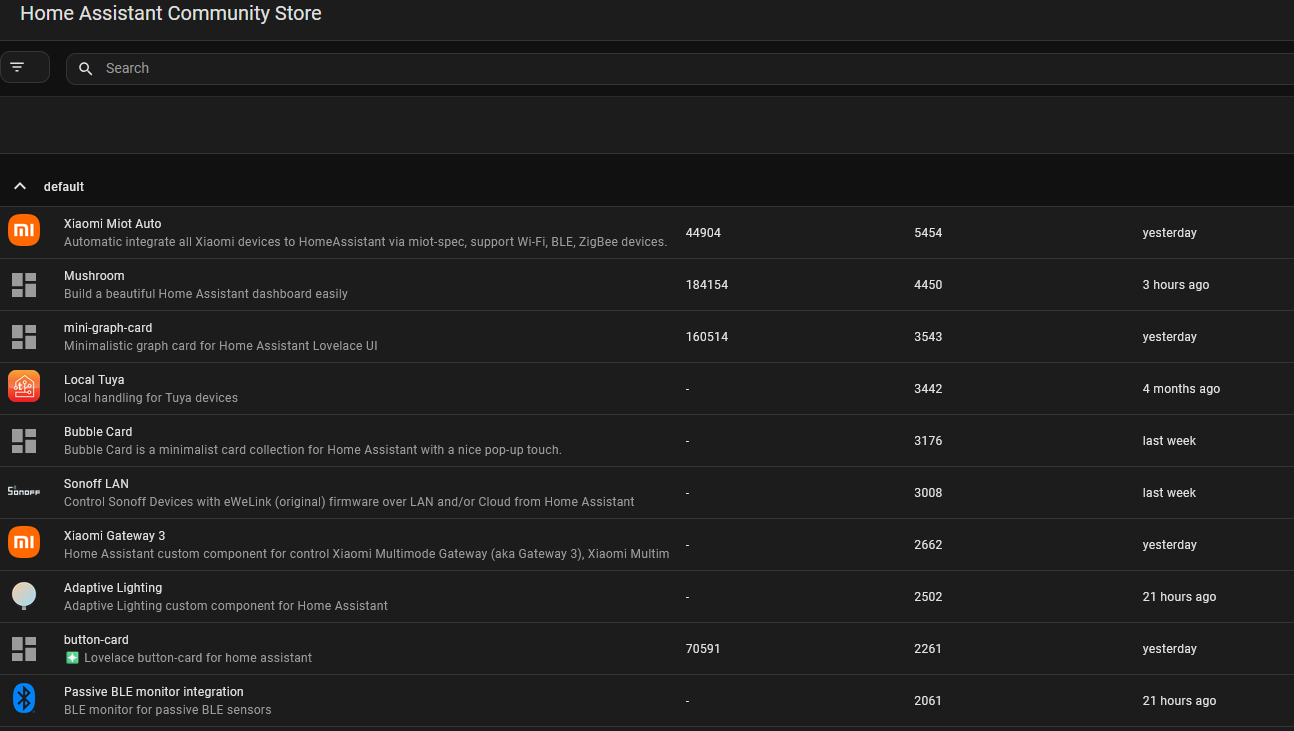
Task: Open the mini-graph-card repository
Action: point(108,328)
